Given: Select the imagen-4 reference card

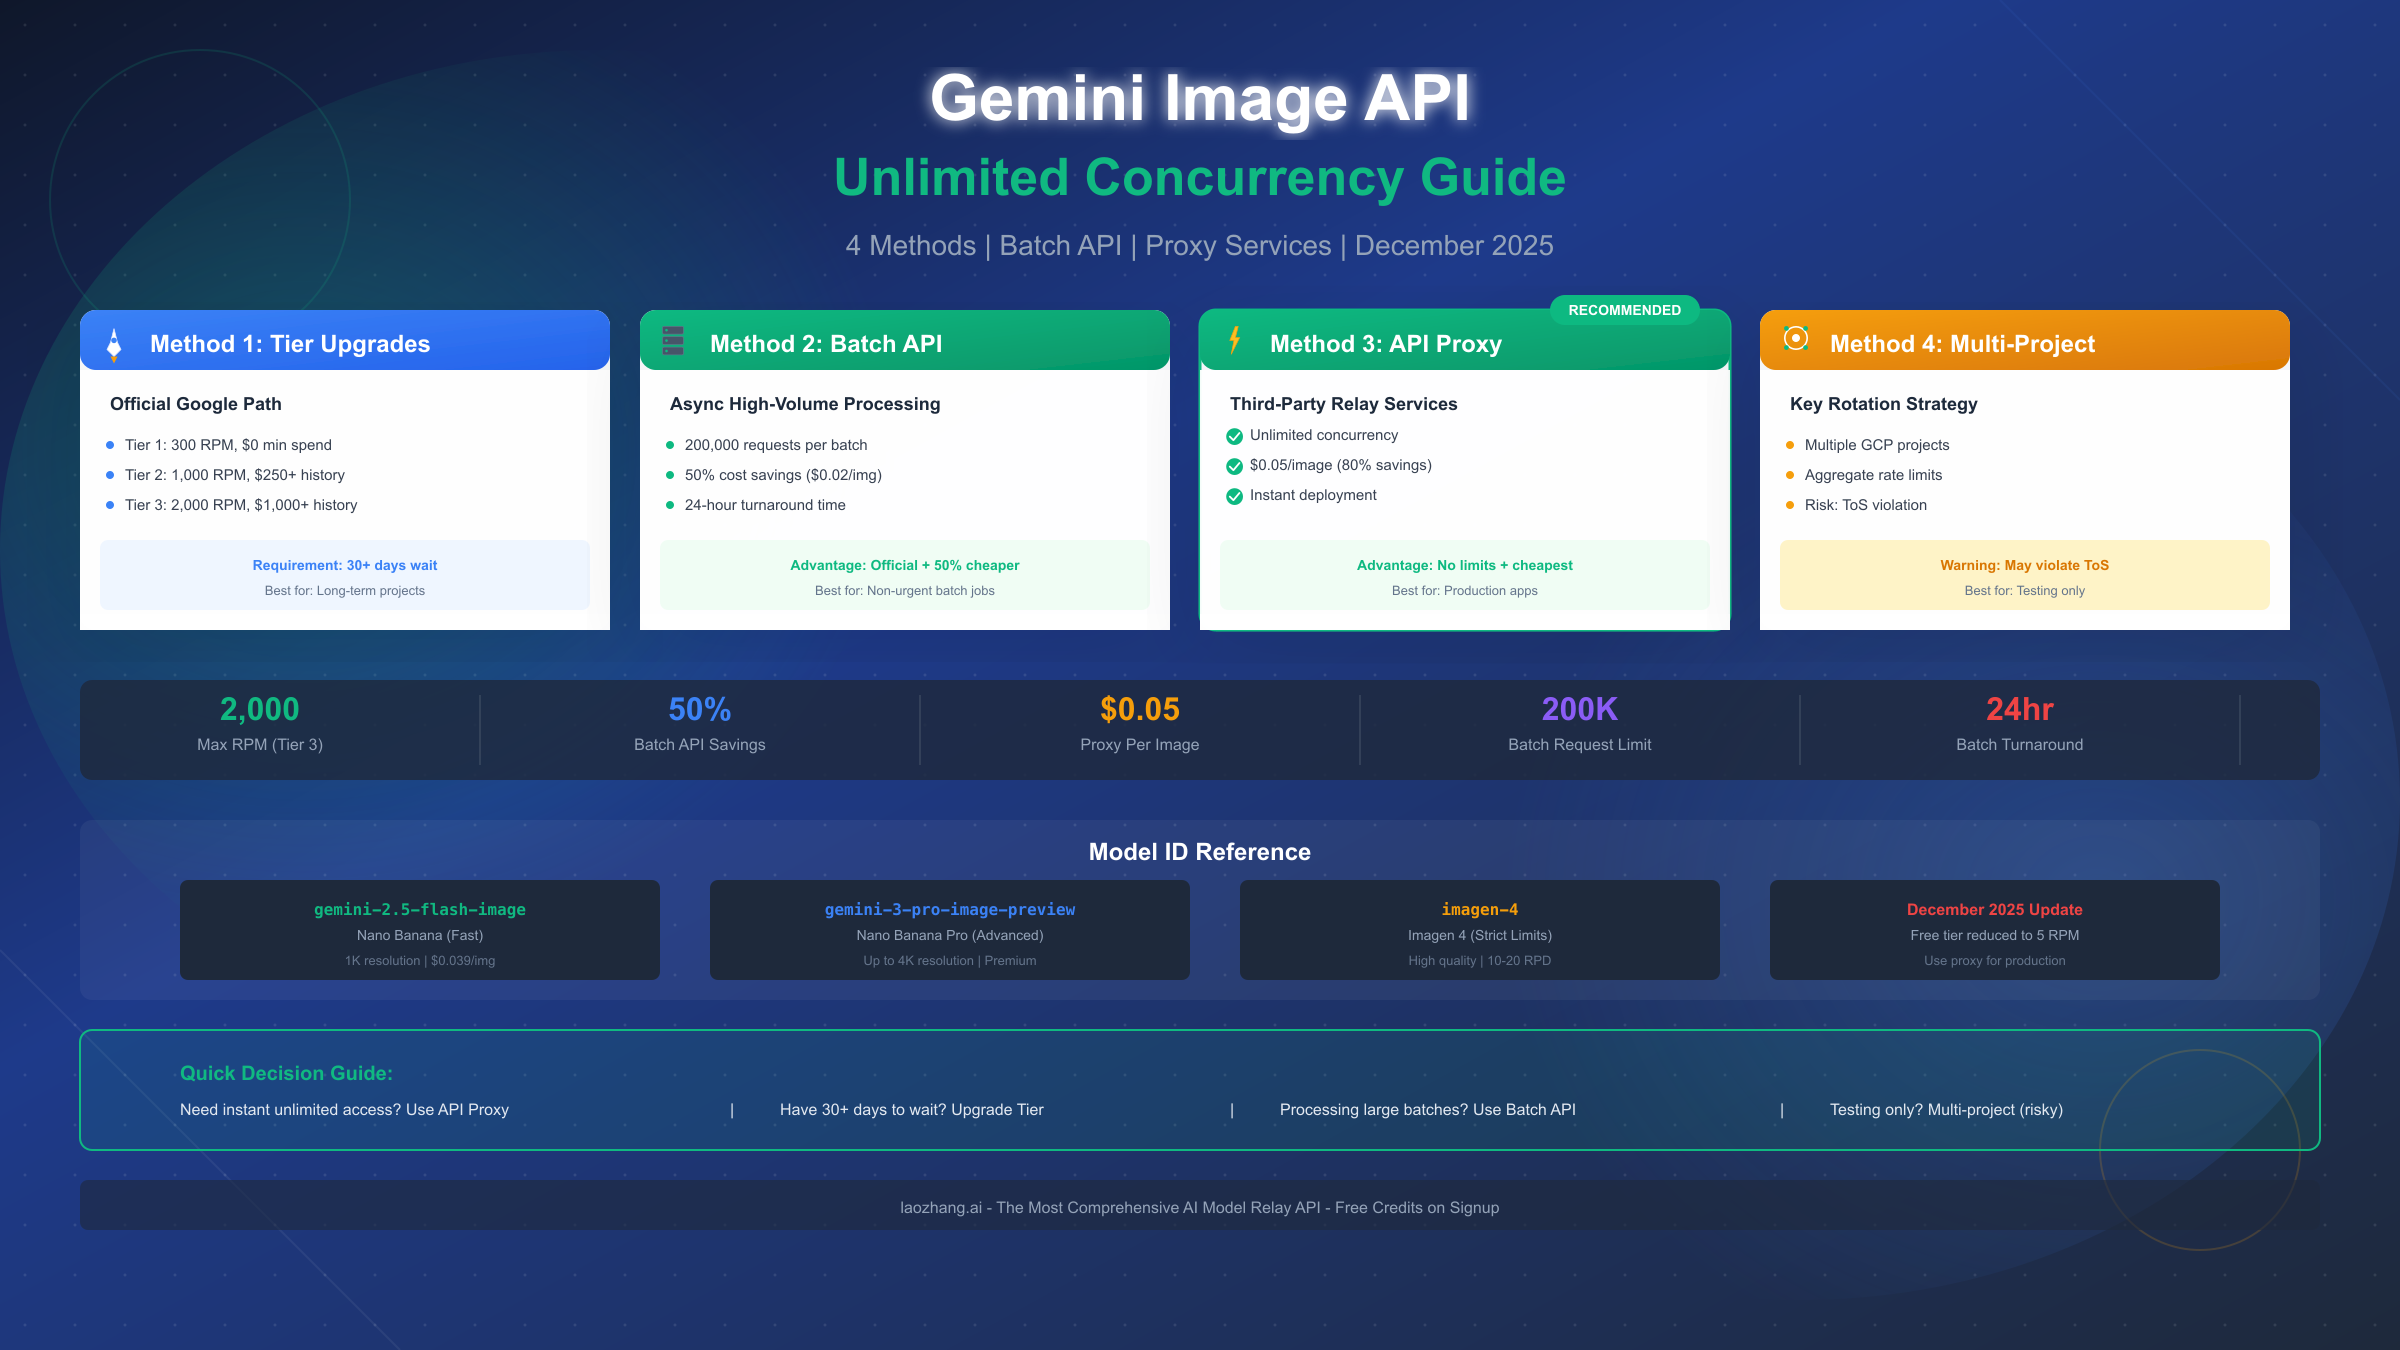Looking at the screenshot, I should point(1480,929).
